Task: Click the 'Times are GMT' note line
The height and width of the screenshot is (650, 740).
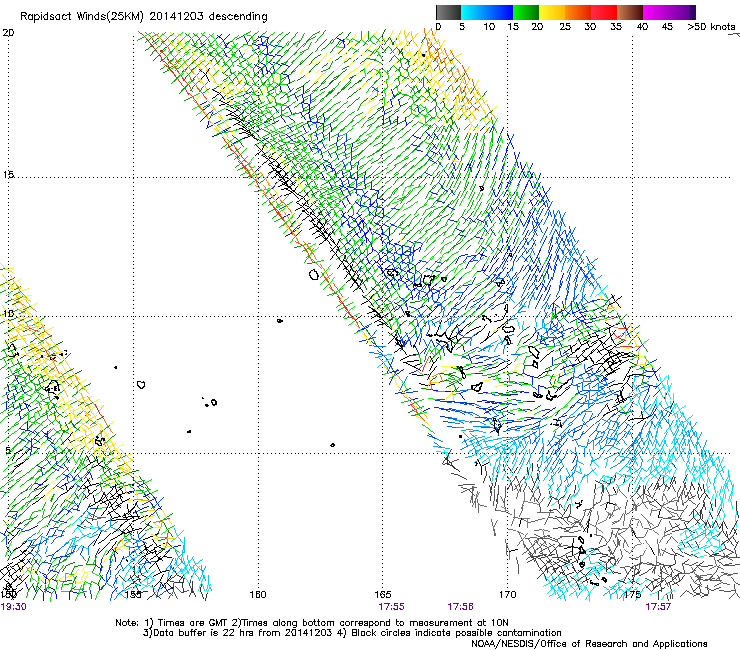Action: (311, 623)
